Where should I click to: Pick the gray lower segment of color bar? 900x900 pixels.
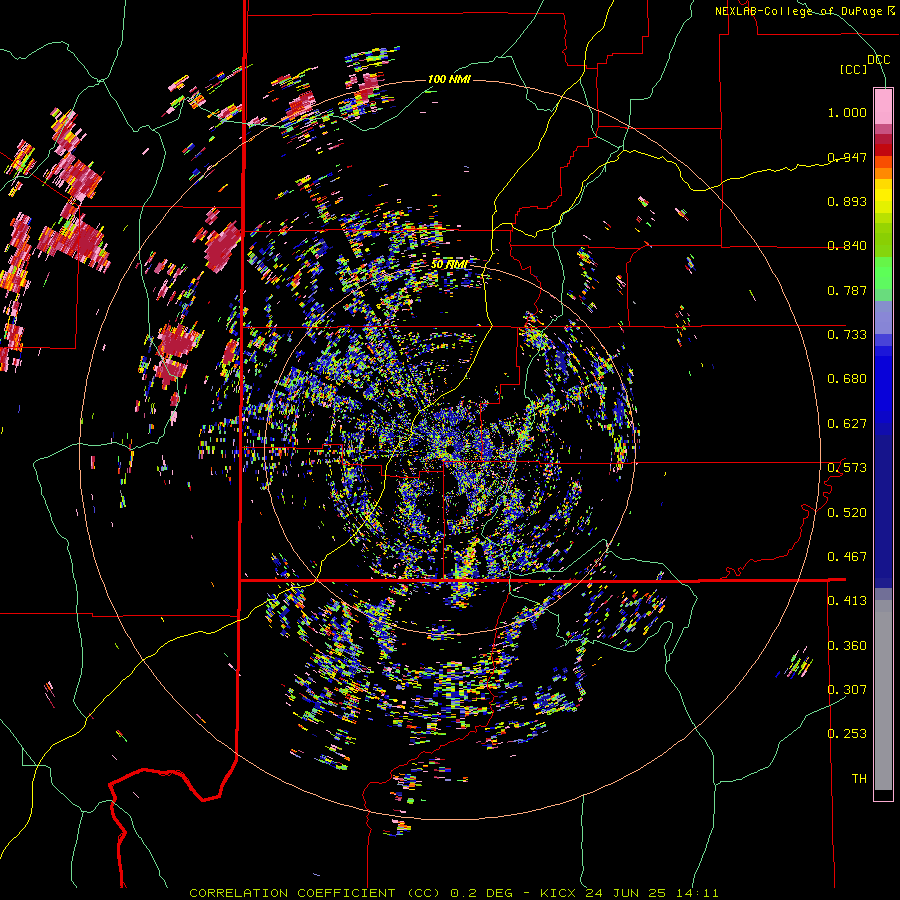point(883,695)
